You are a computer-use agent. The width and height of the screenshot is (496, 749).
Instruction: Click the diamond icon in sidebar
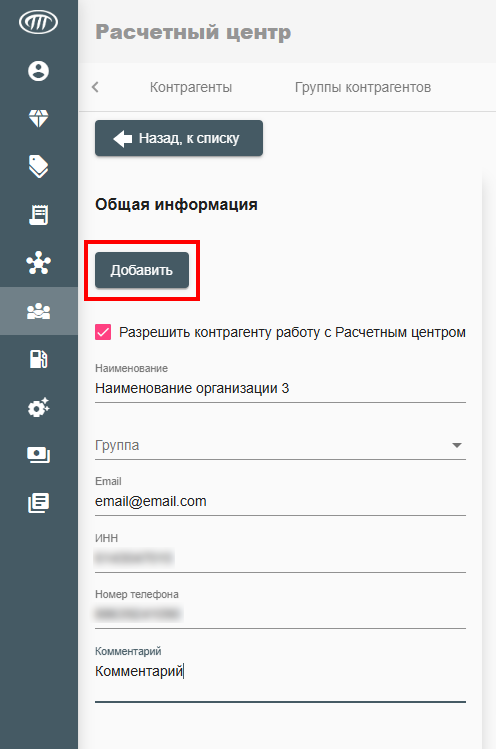pos(38,118)
